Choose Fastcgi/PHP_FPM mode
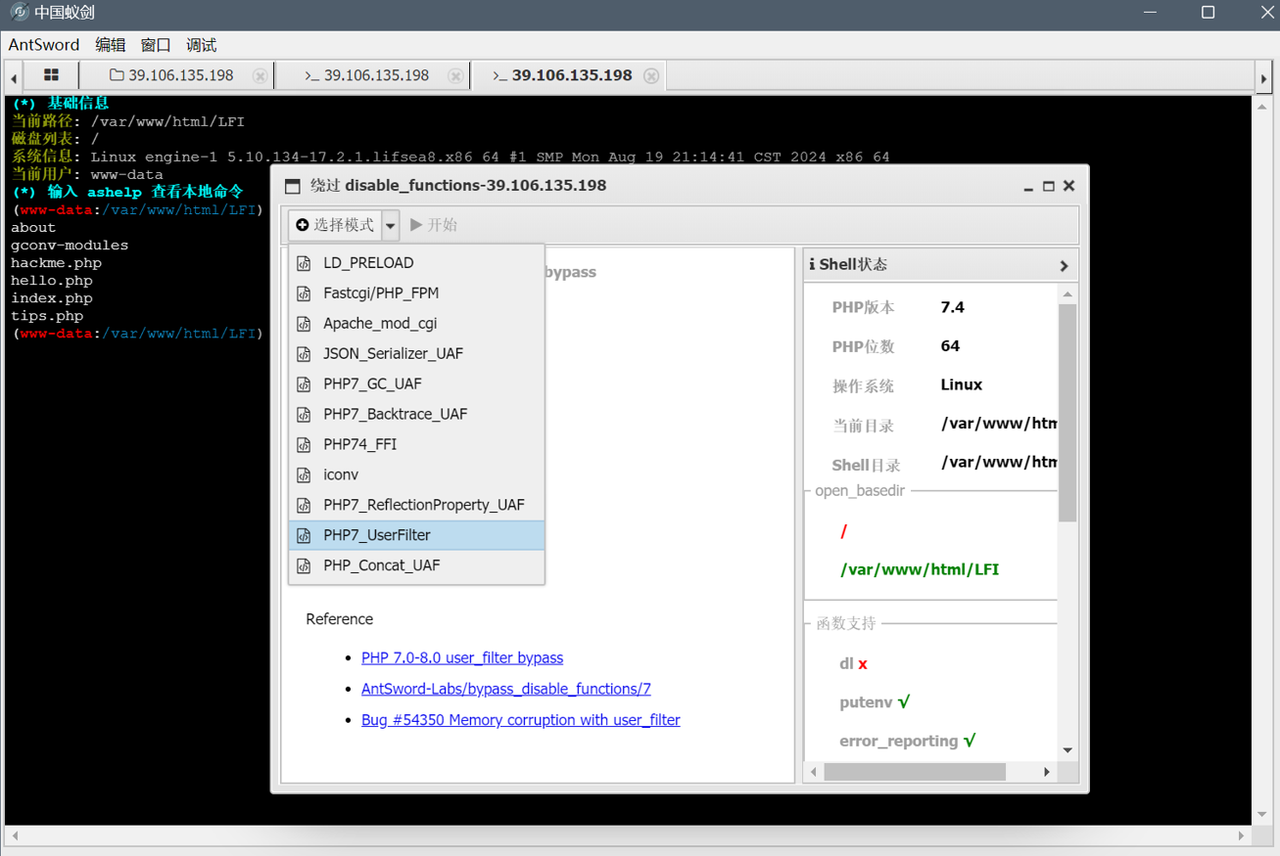Viewport: 1280px width, 856px height. tap(417, 293)
